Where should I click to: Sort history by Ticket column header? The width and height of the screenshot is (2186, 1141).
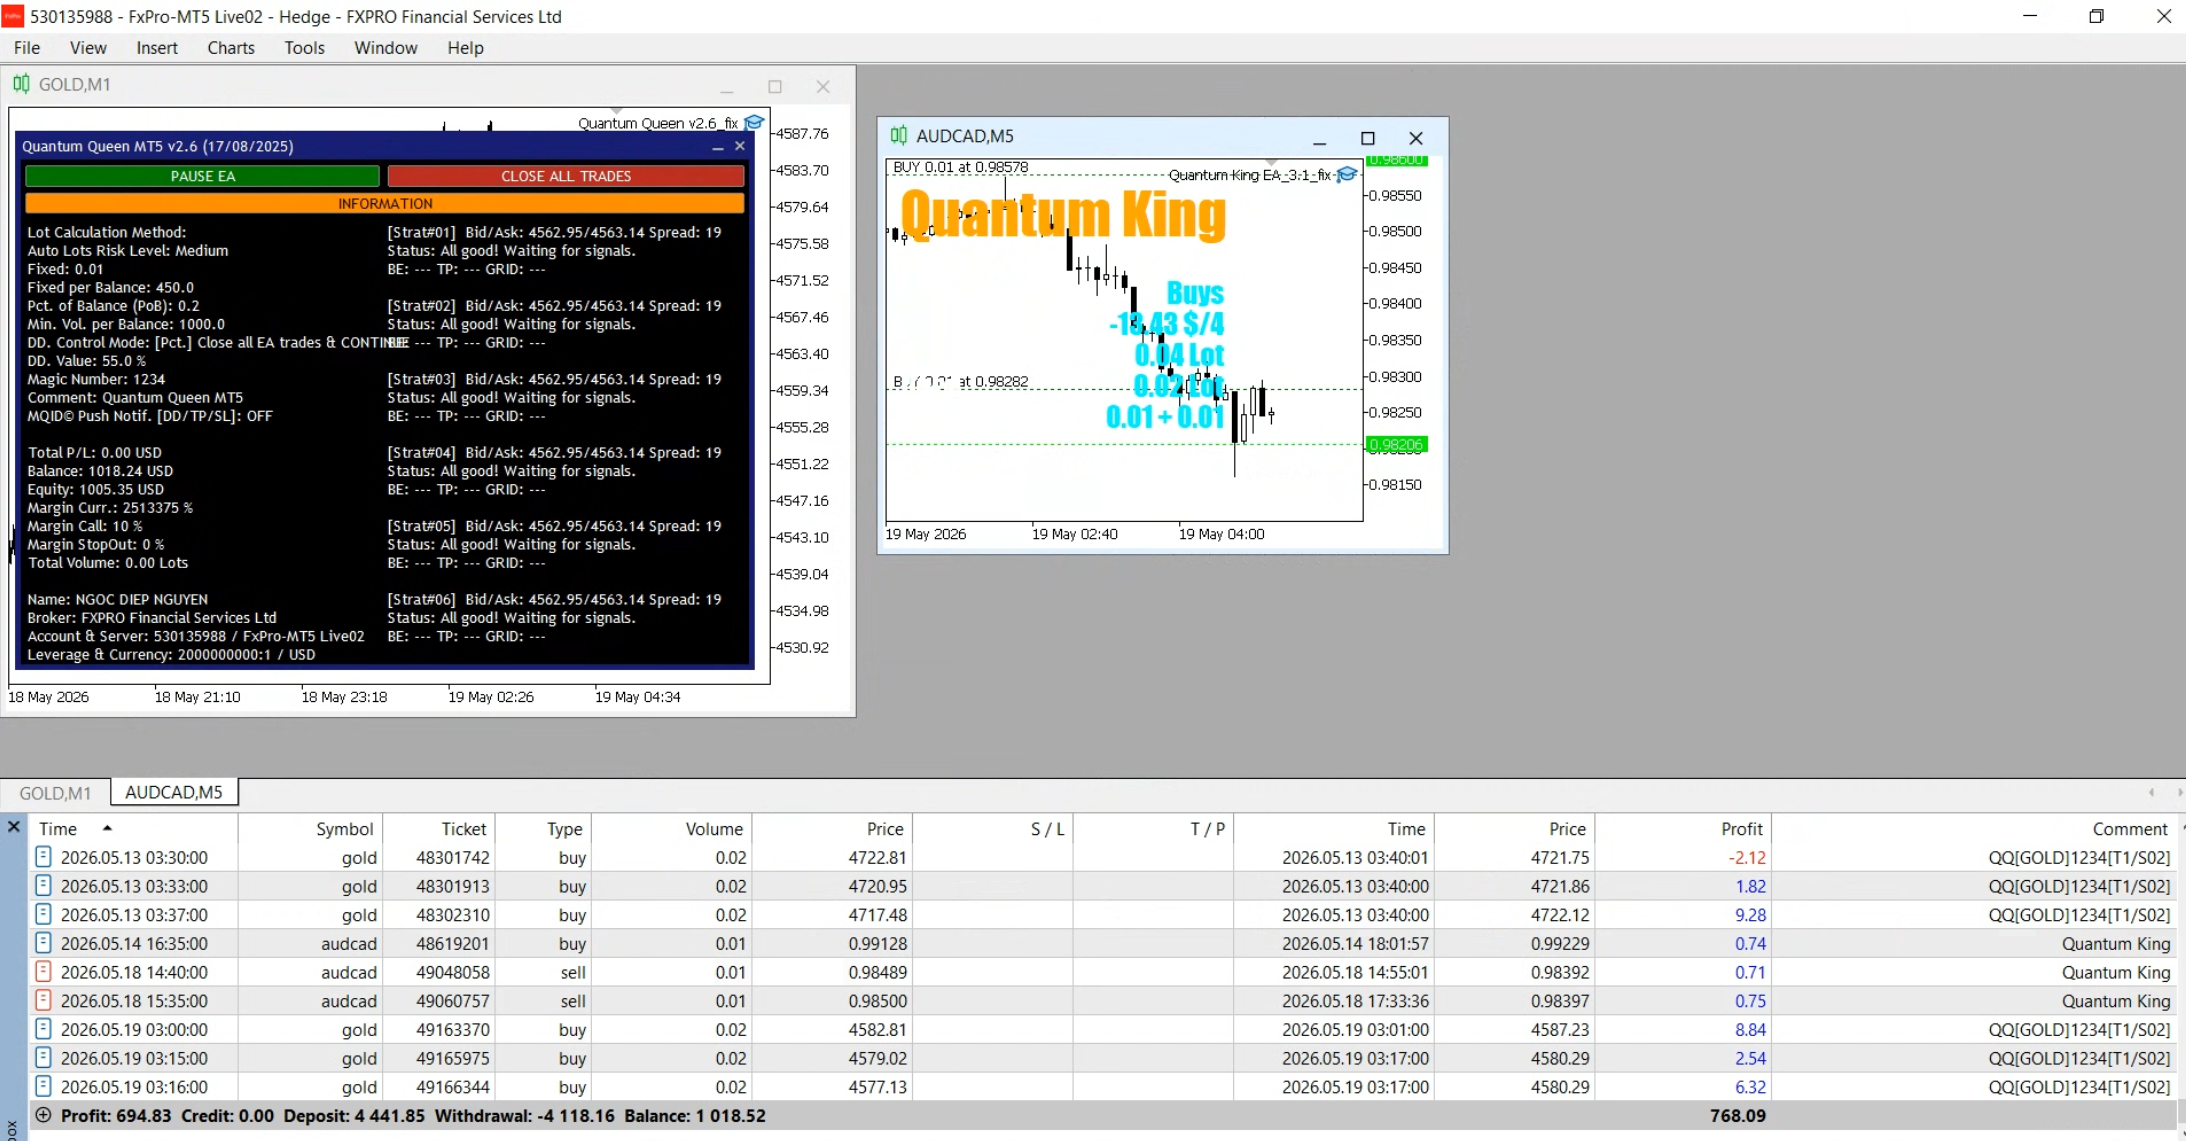pyautogui.click(x=440, y=829)
